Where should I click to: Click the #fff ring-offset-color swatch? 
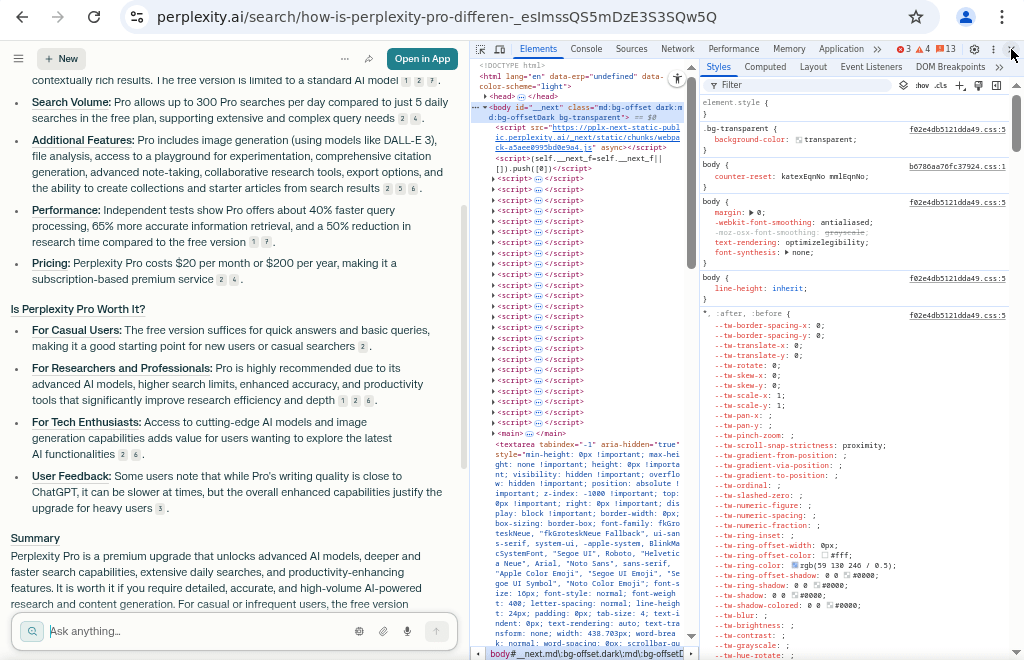(x=825, y=556)
